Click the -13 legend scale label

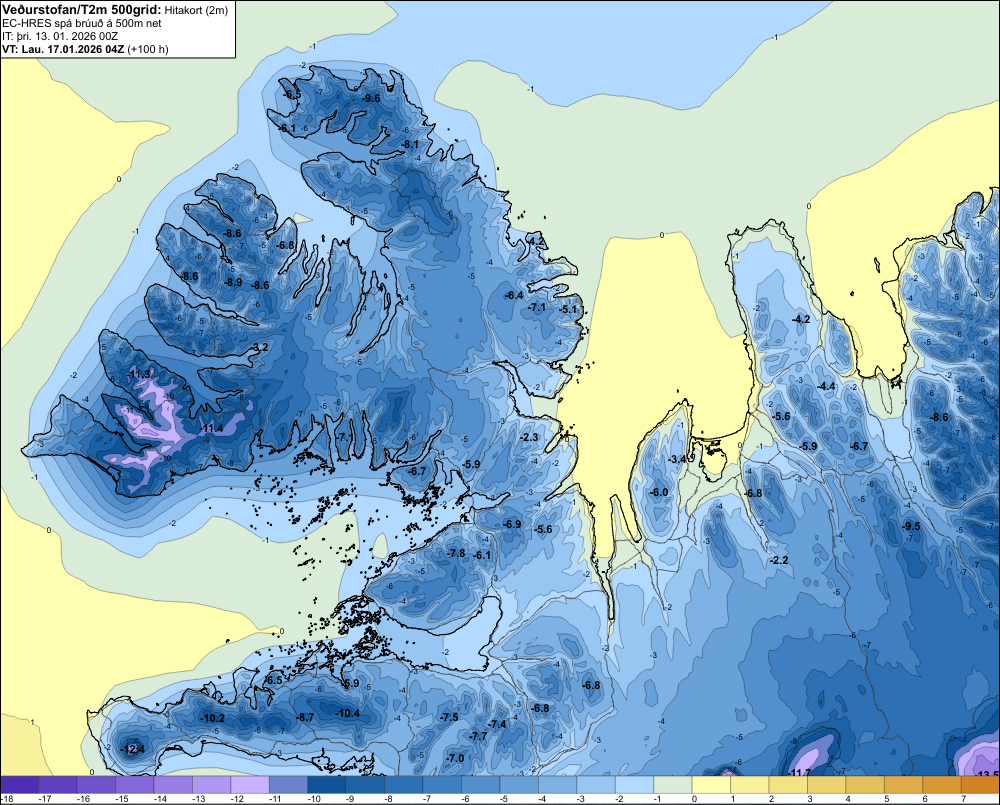pos(198,799)
